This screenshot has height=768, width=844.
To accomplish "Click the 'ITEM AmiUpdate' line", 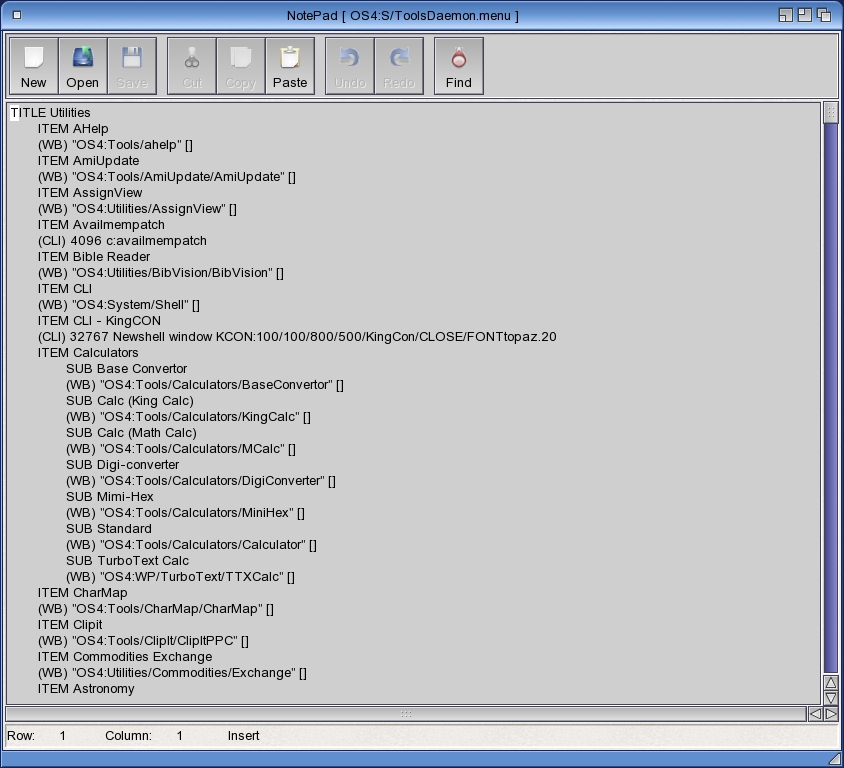I will point(88,160).
